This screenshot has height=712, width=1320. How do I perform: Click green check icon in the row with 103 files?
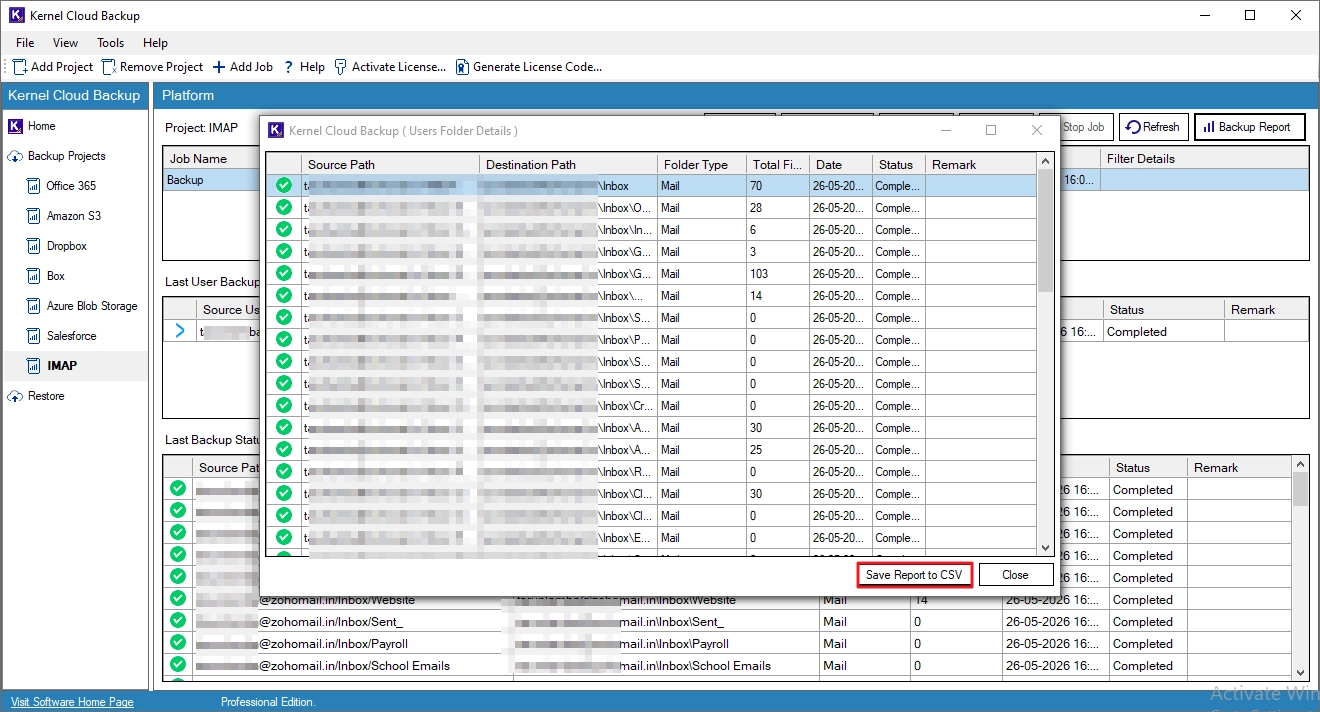click(284, 274)
